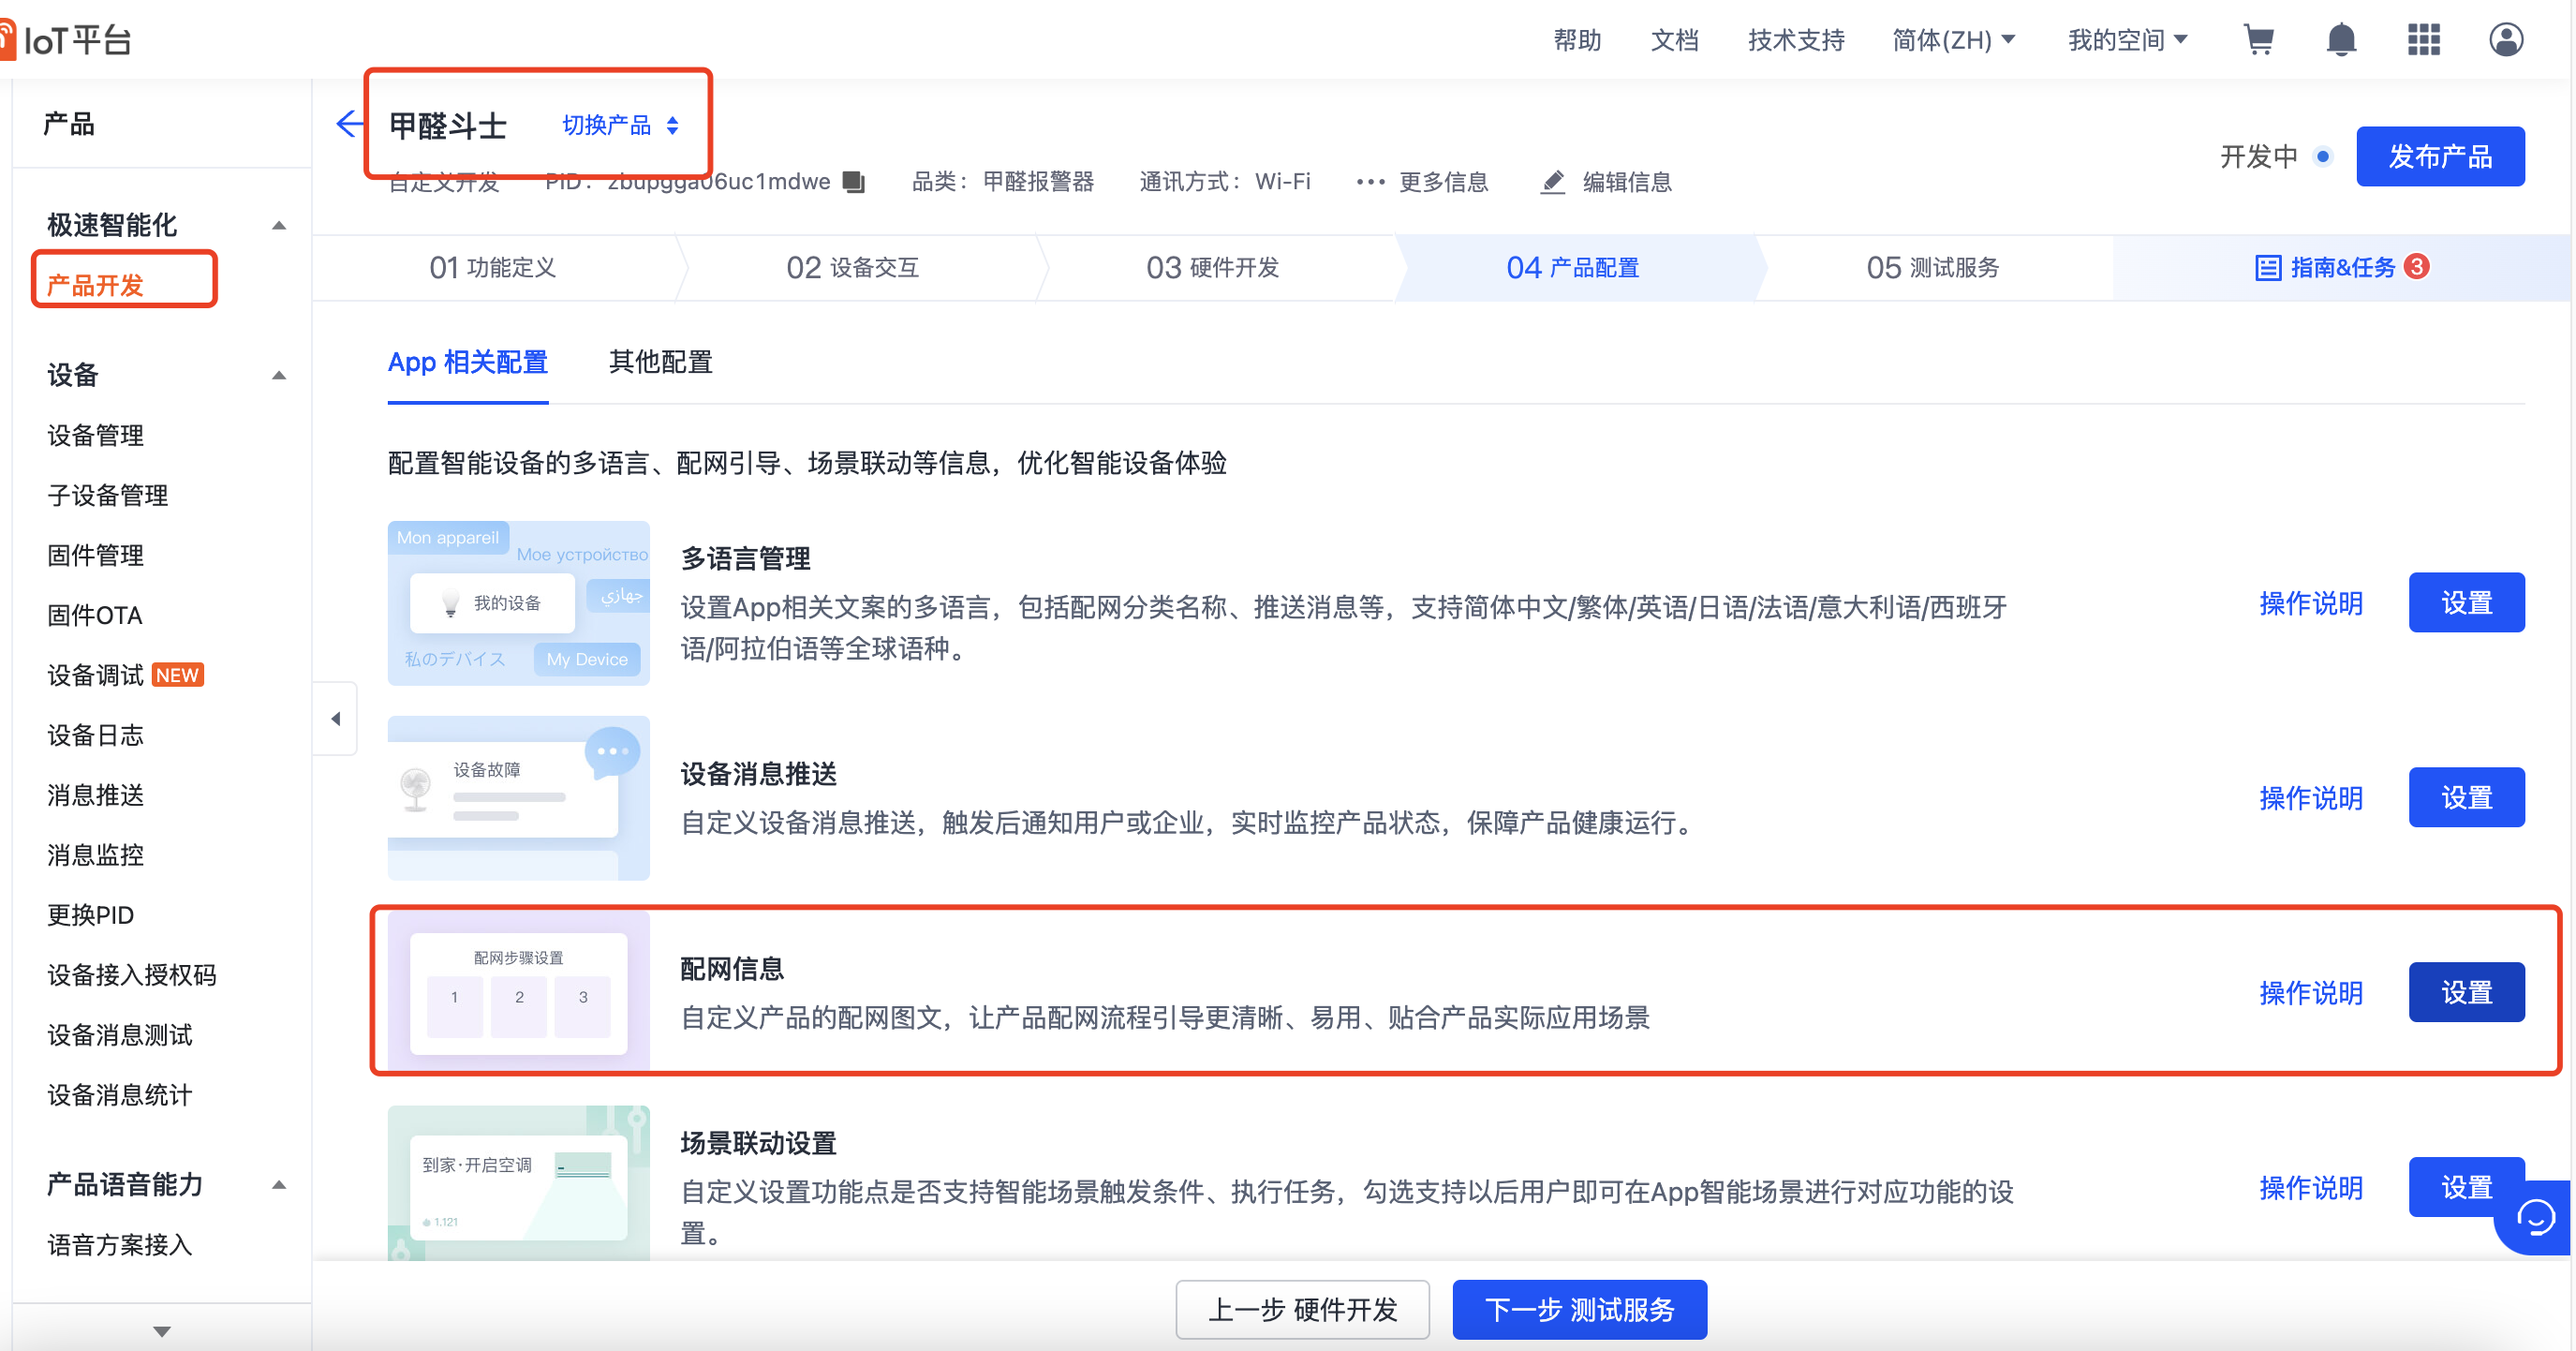Collapse the sidebar with the left arrow handle

click(x=336, y=718)
